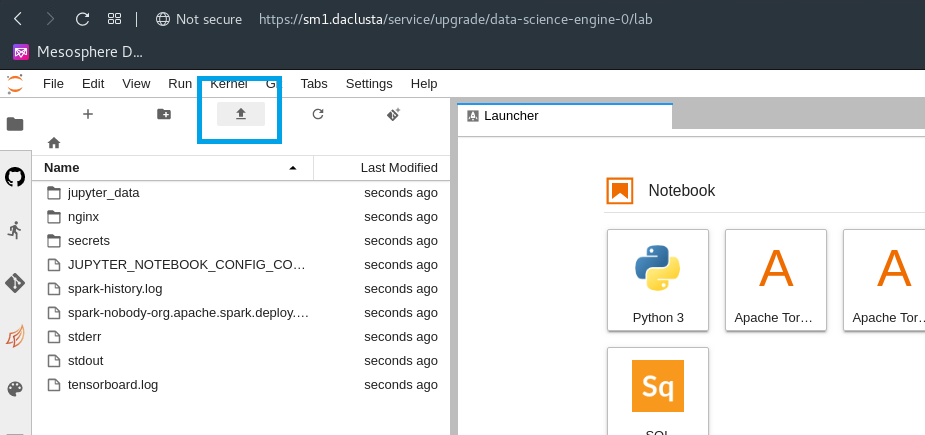This screenshot has height=435, width=925.
Task: Switch to the Launcher tab
Action: [565, 116]
